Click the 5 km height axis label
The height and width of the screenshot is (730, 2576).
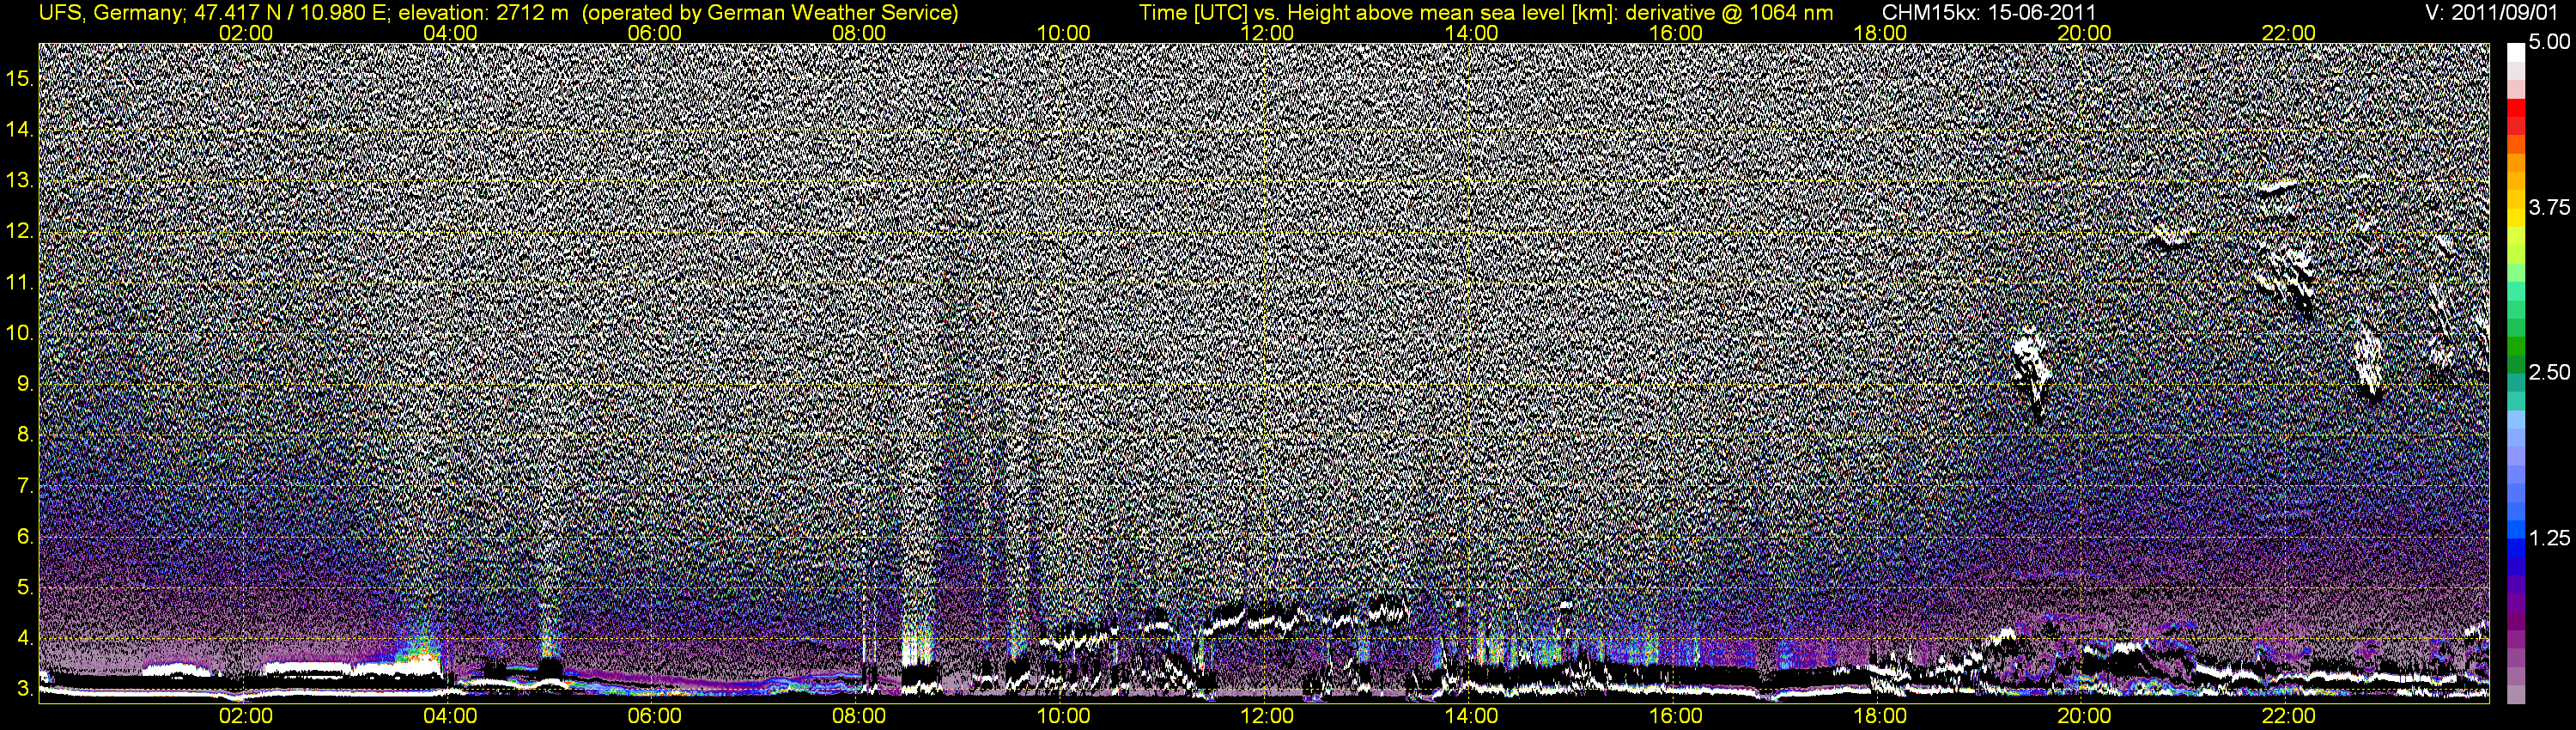(x=25, y=588)
